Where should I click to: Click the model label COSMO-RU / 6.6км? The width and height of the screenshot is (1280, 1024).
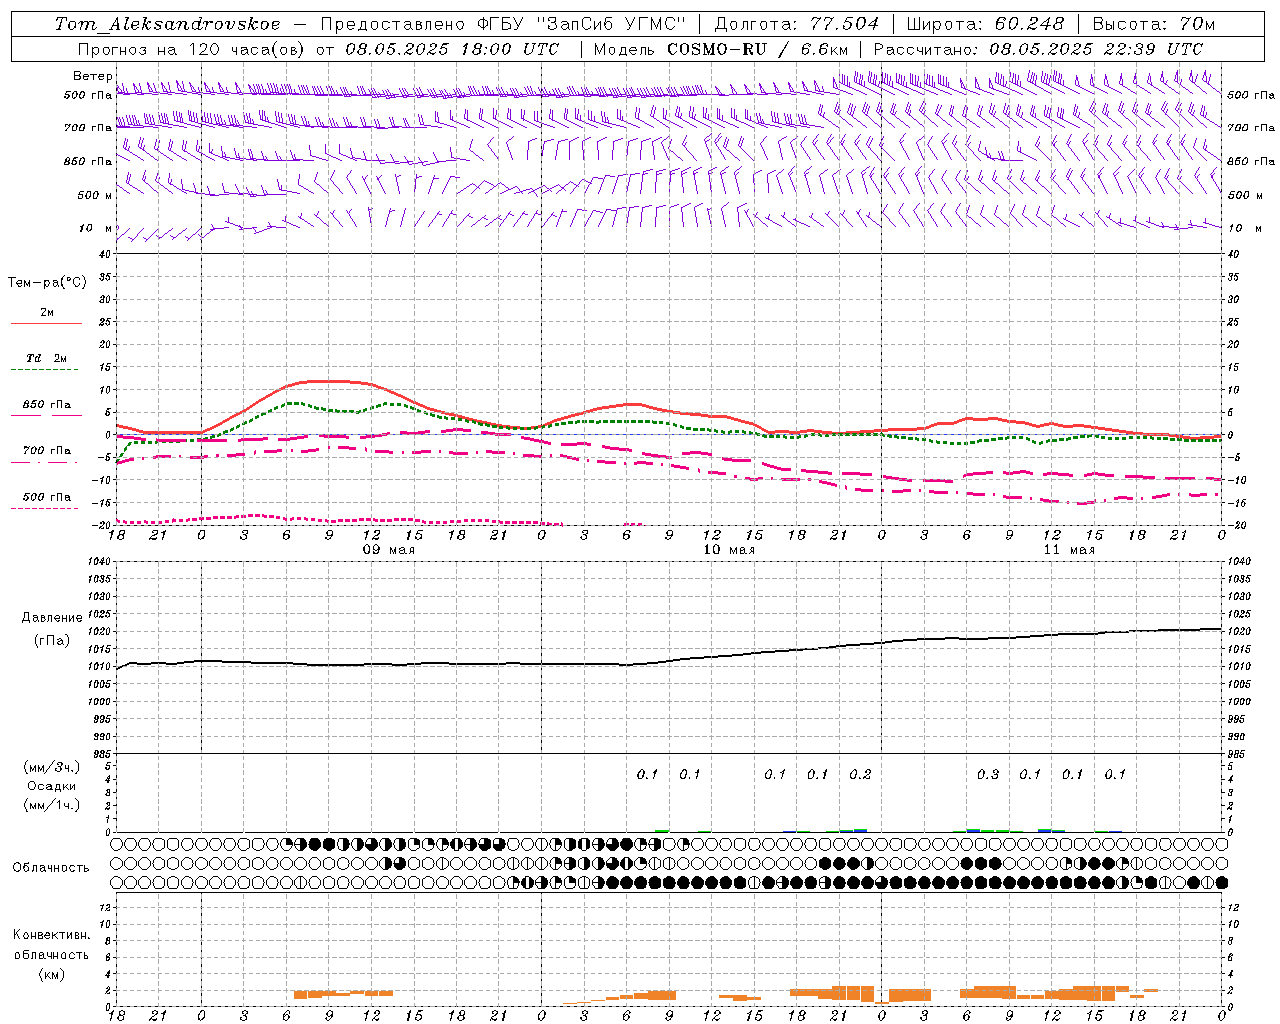[758, 49]
